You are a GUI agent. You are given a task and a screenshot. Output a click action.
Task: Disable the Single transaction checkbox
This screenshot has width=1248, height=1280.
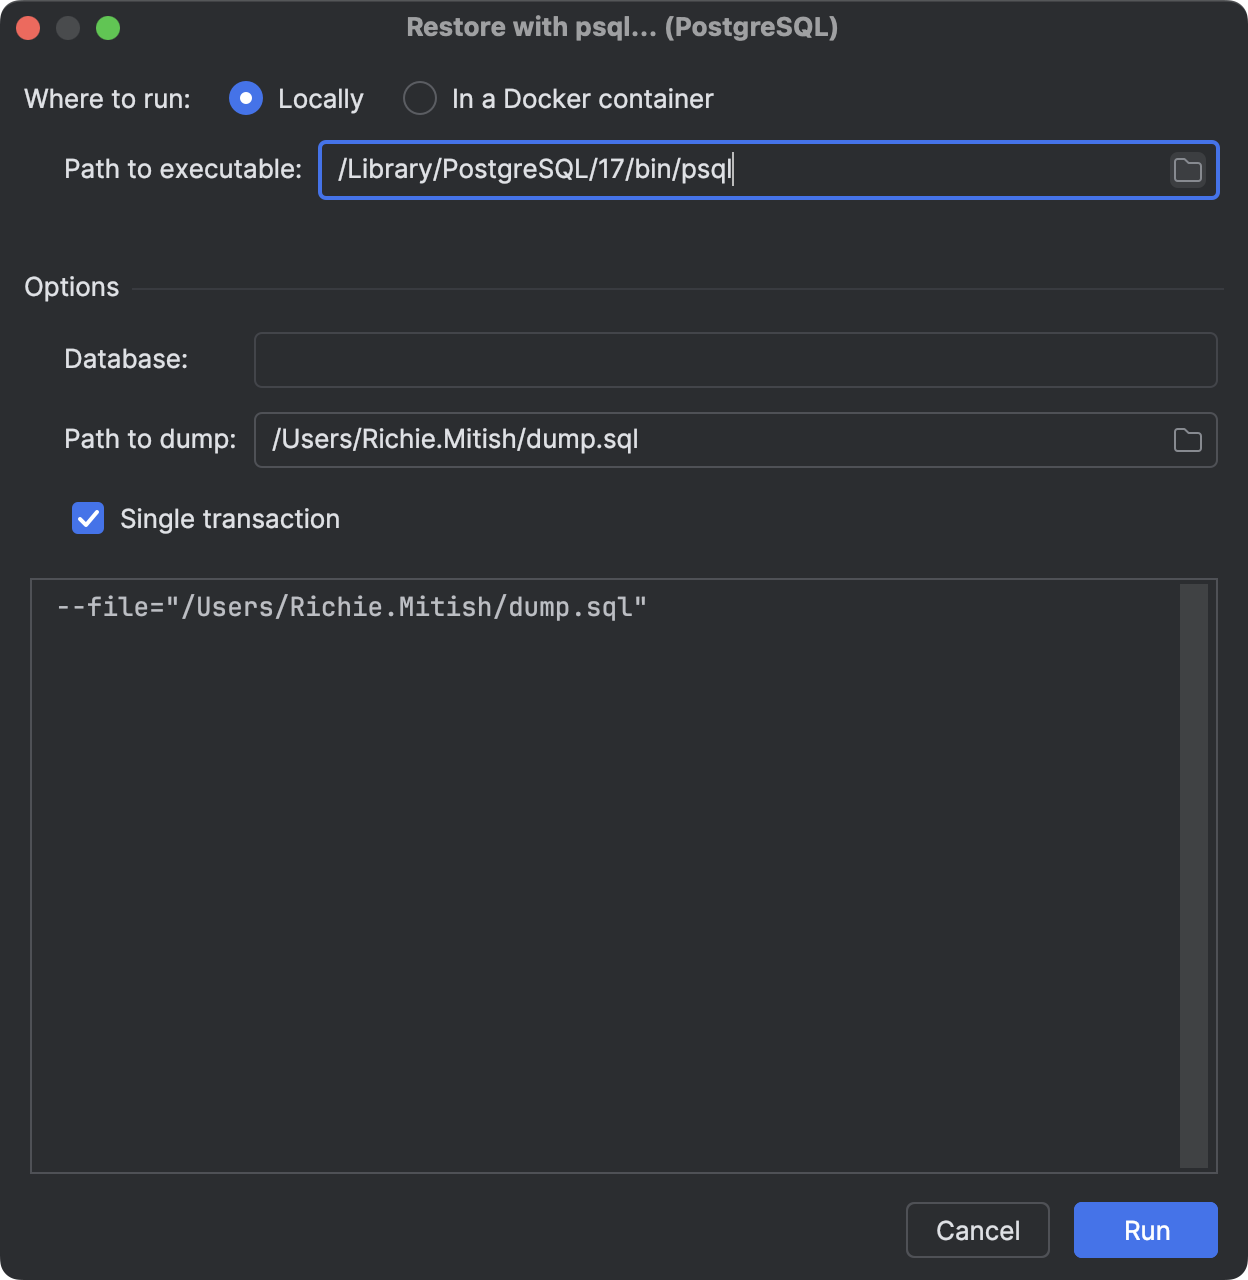(87, 518)
